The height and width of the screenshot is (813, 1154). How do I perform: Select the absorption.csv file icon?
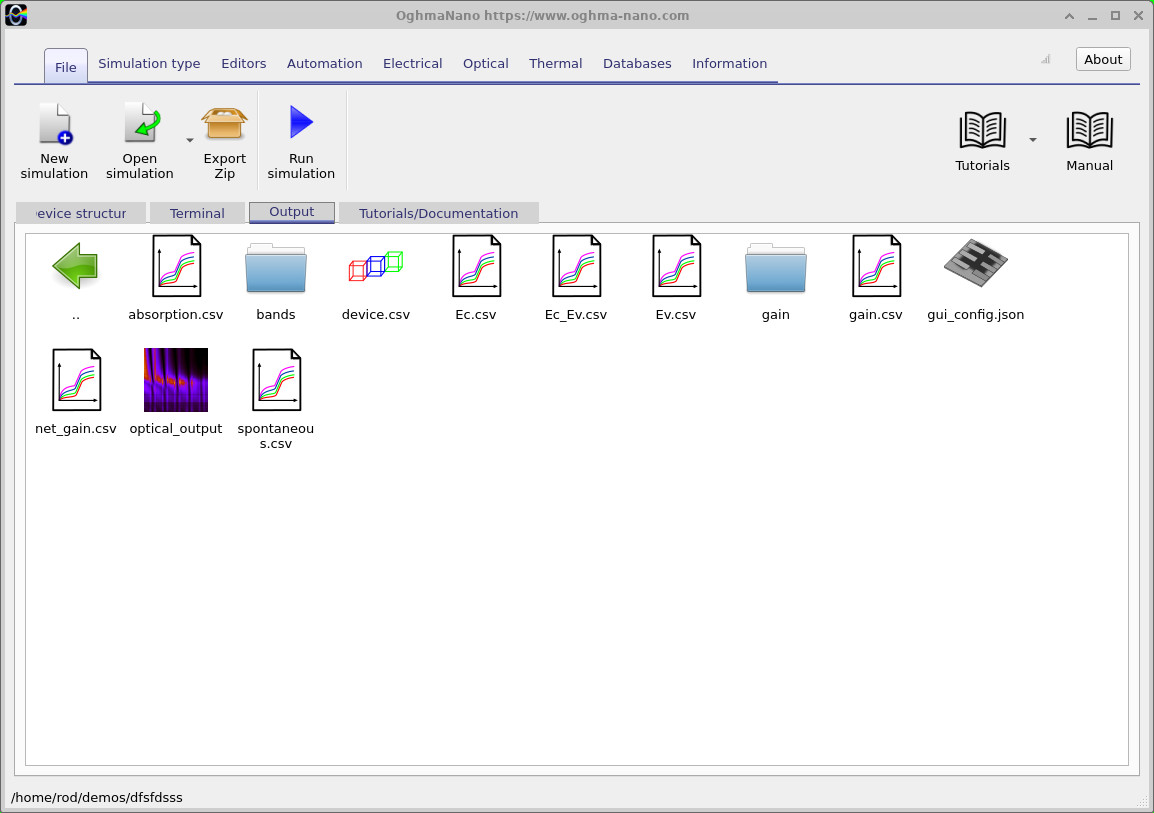click(x=176, y=266)
